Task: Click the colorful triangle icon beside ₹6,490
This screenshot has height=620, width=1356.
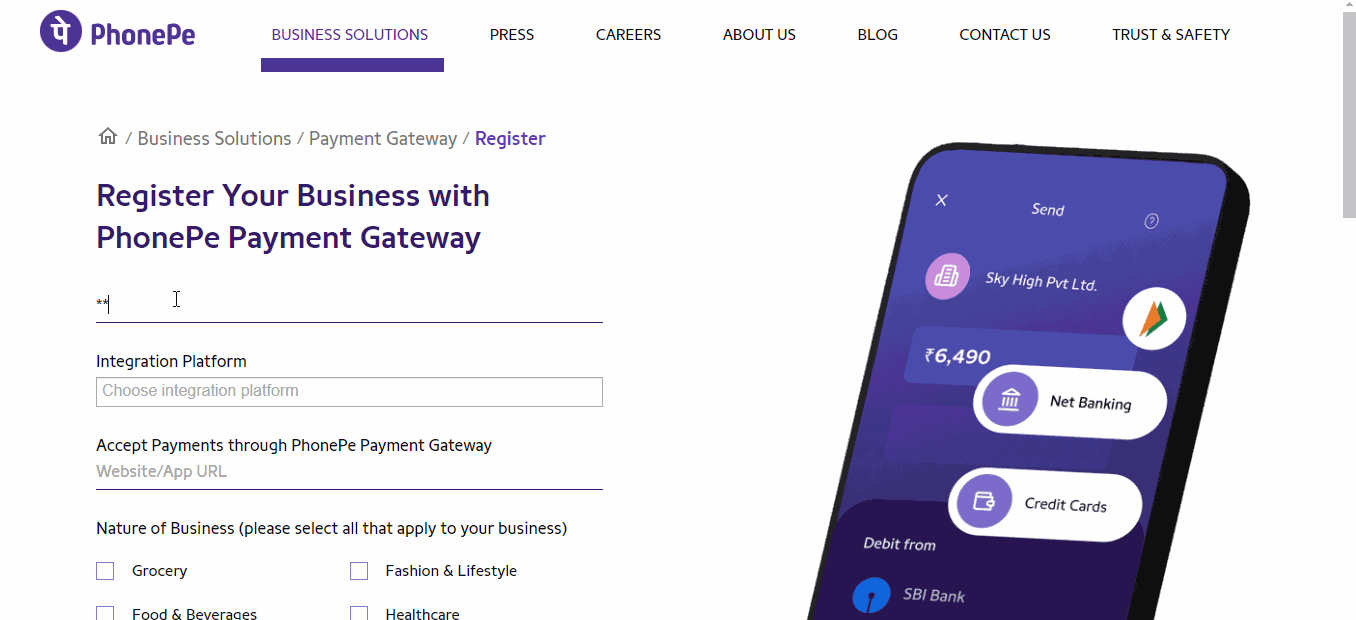Action: [x=1153, y=318]
